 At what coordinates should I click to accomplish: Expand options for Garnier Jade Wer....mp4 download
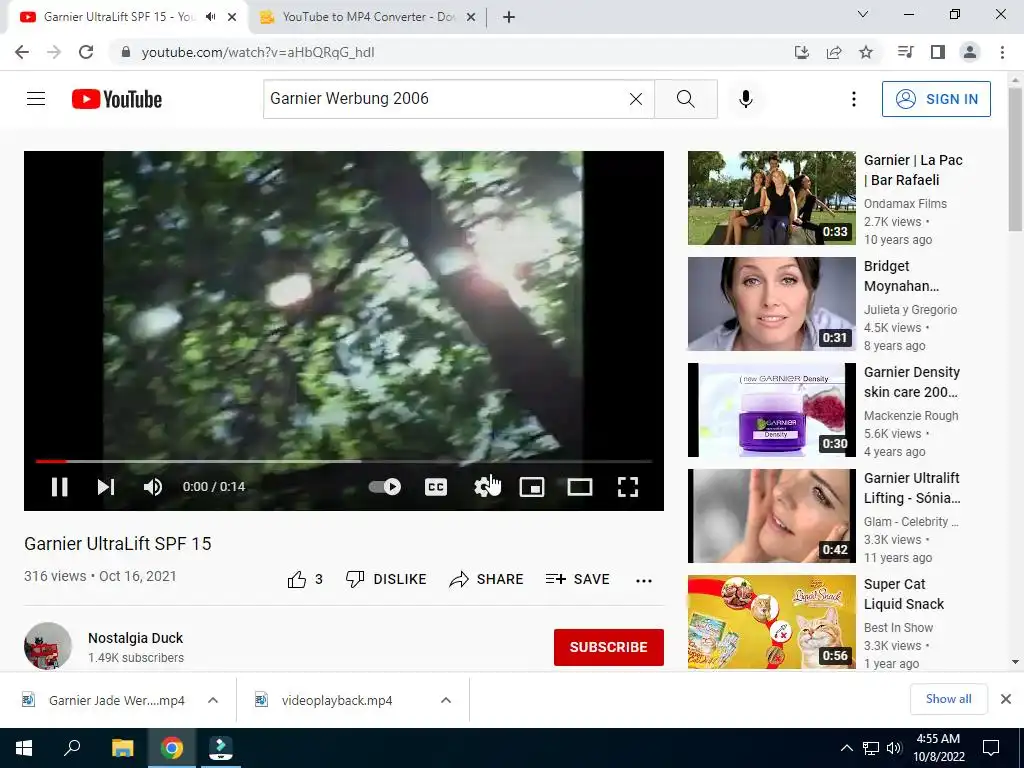213,701
